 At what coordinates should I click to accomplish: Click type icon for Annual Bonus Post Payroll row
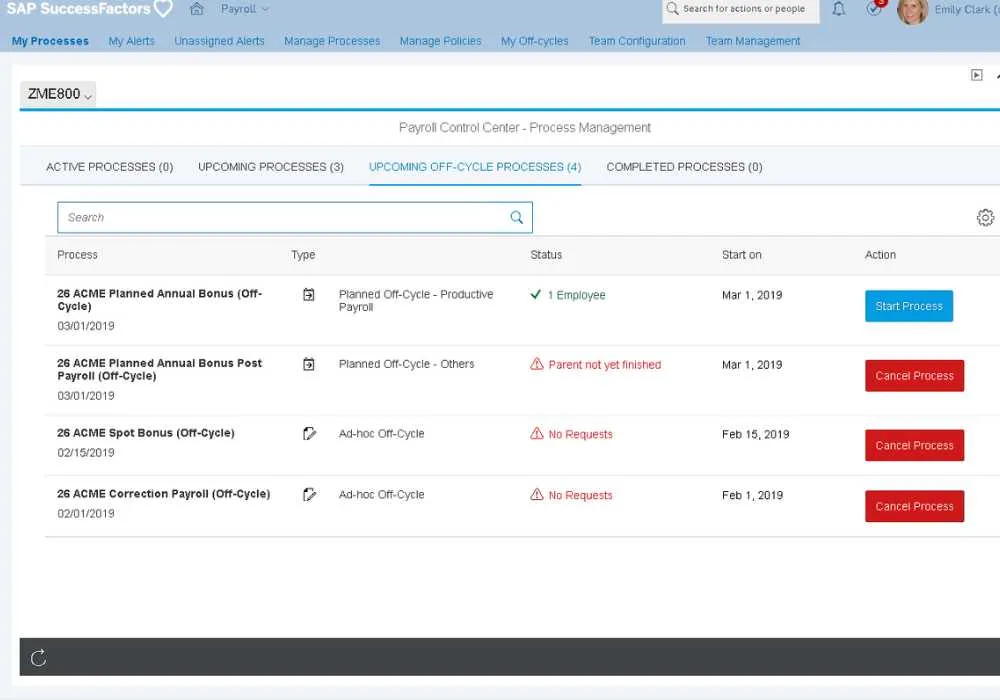(309, 364)
